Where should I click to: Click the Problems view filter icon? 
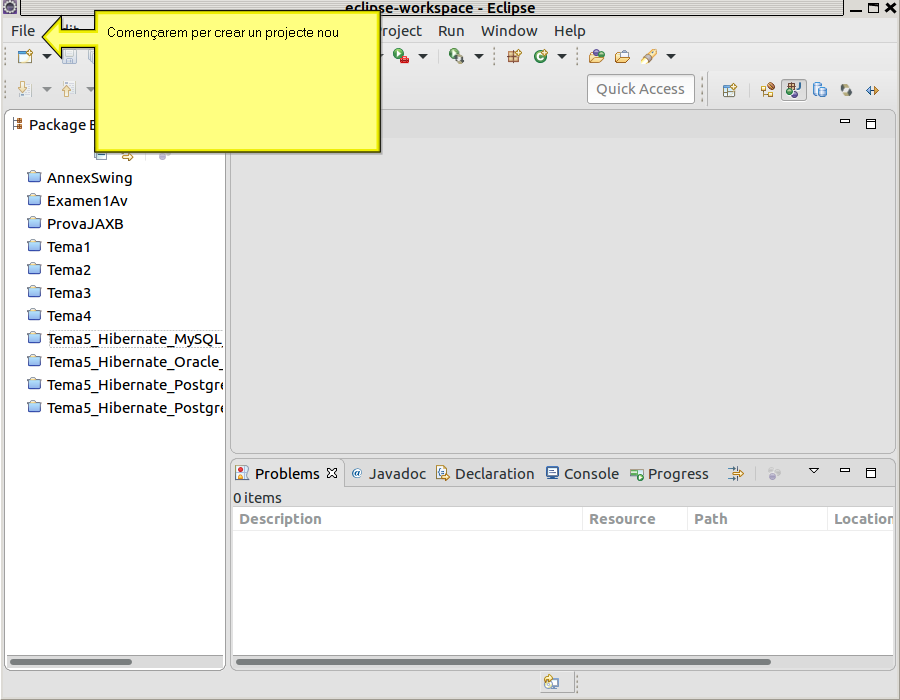point(735,473)
